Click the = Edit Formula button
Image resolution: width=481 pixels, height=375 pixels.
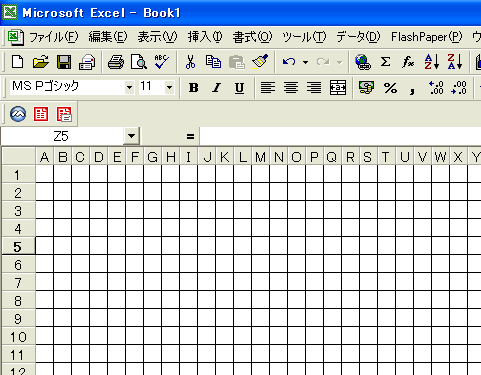pos(190,136)
